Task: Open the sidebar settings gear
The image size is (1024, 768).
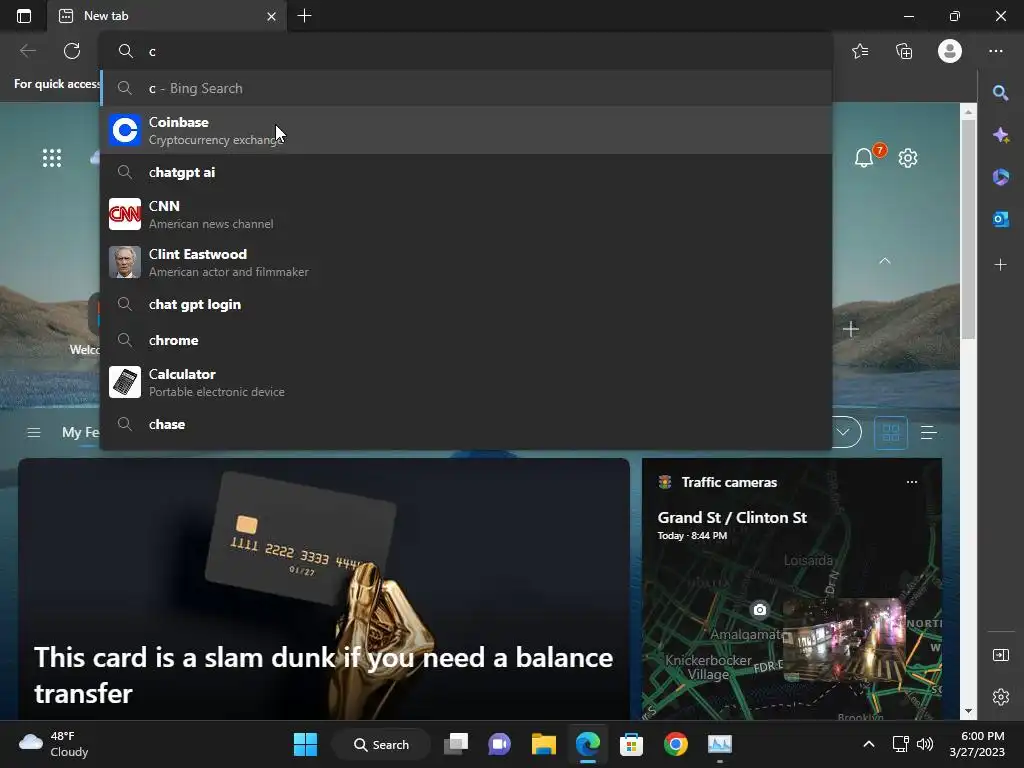Action: coord(1000,697)
